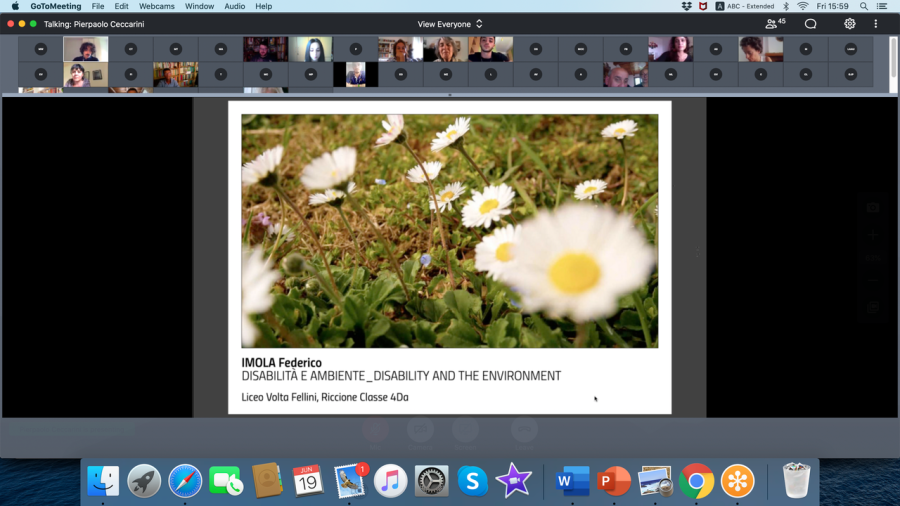The height and width of the screenshot is (506, 900).
Task: Select top-row webcam with dark bookshelf background
Action: (x=265, y=49)
